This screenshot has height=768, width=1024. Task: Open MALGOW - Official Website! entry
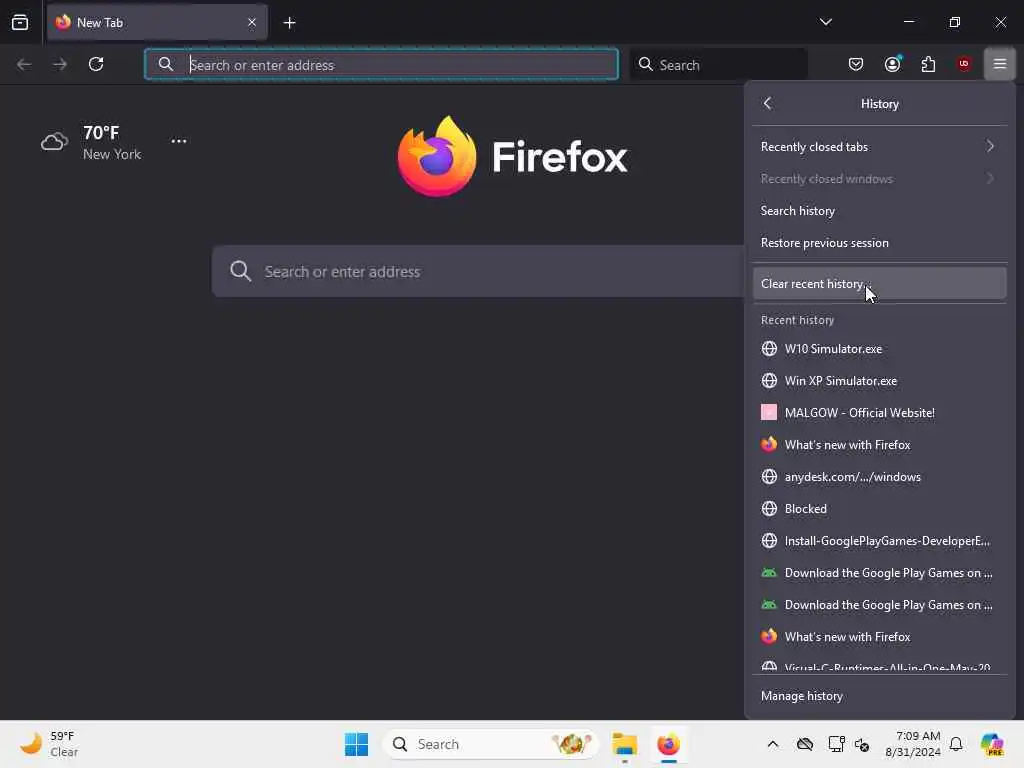[879, 413]
